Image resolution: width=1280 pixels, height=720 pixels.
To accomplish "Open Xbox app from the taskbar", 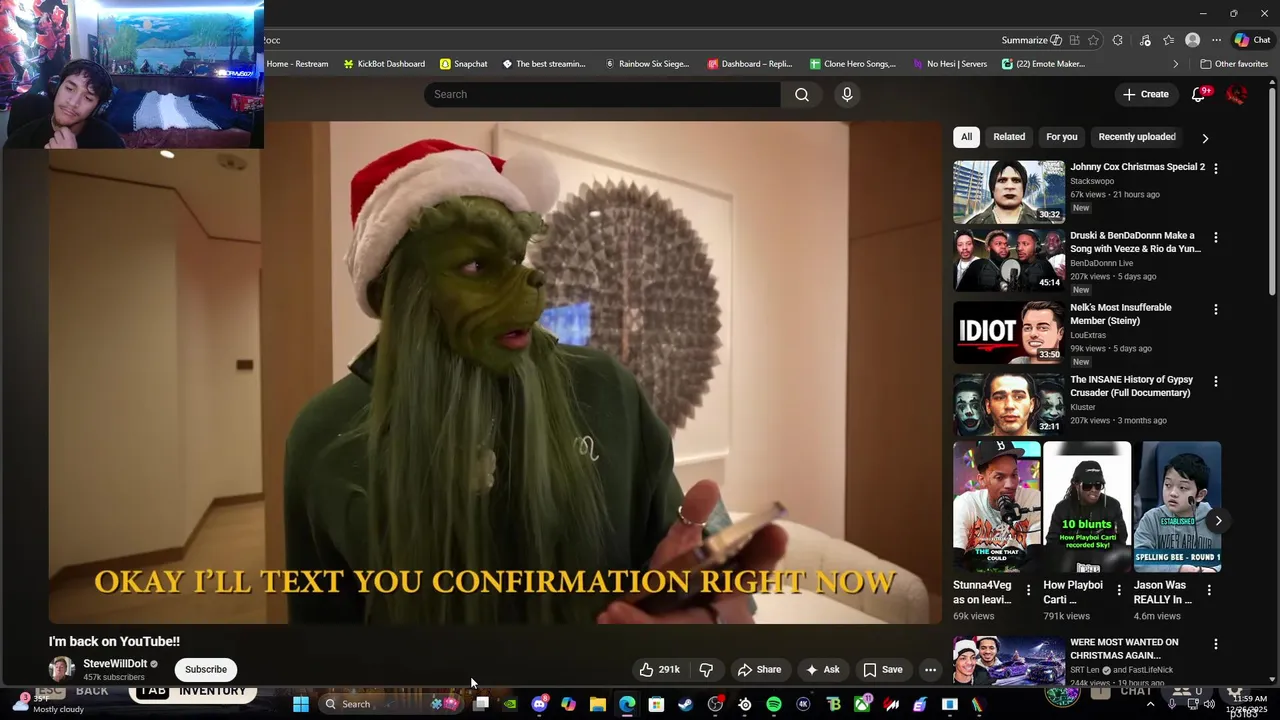I will (862, 704).
